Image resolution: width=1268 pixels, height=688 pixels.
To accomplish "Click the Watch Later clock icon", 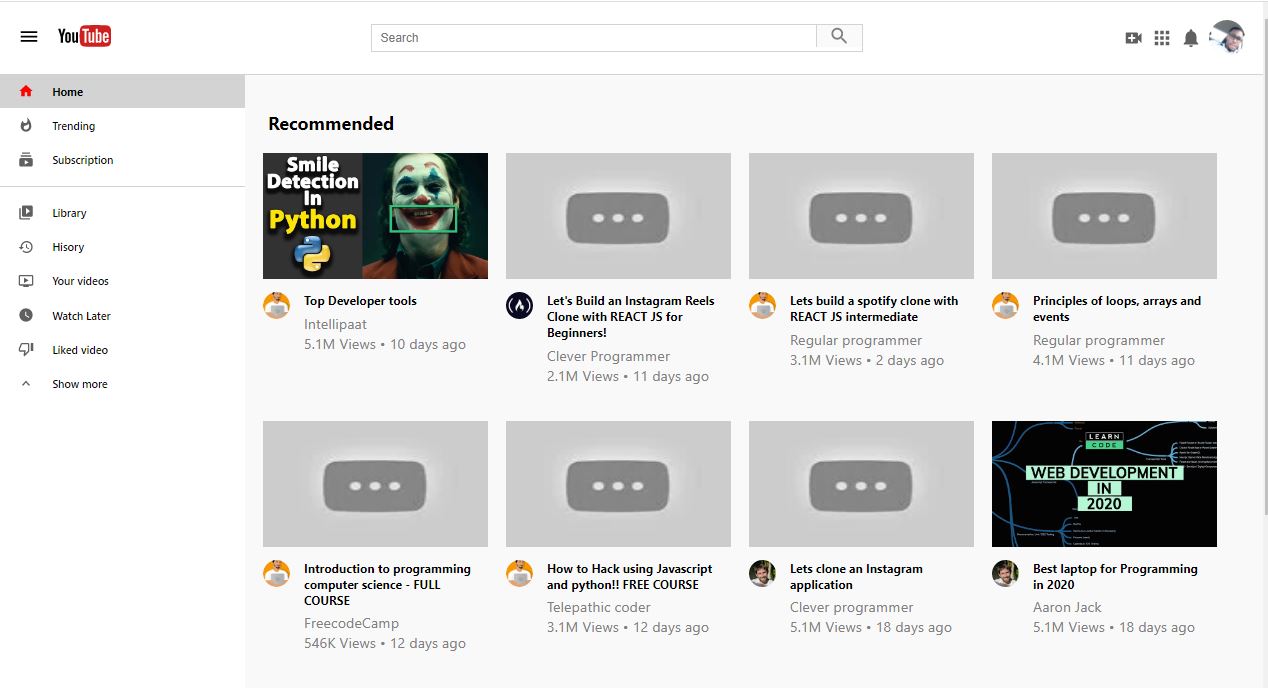I will point(26,315).
